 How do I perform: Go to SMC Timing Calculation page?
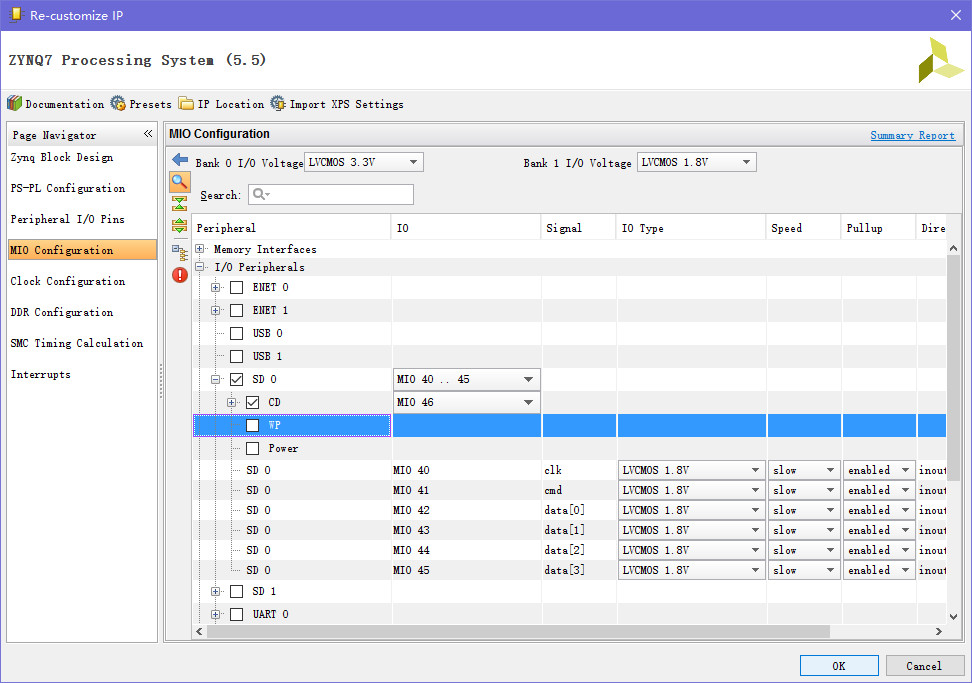tap(76, 343)
